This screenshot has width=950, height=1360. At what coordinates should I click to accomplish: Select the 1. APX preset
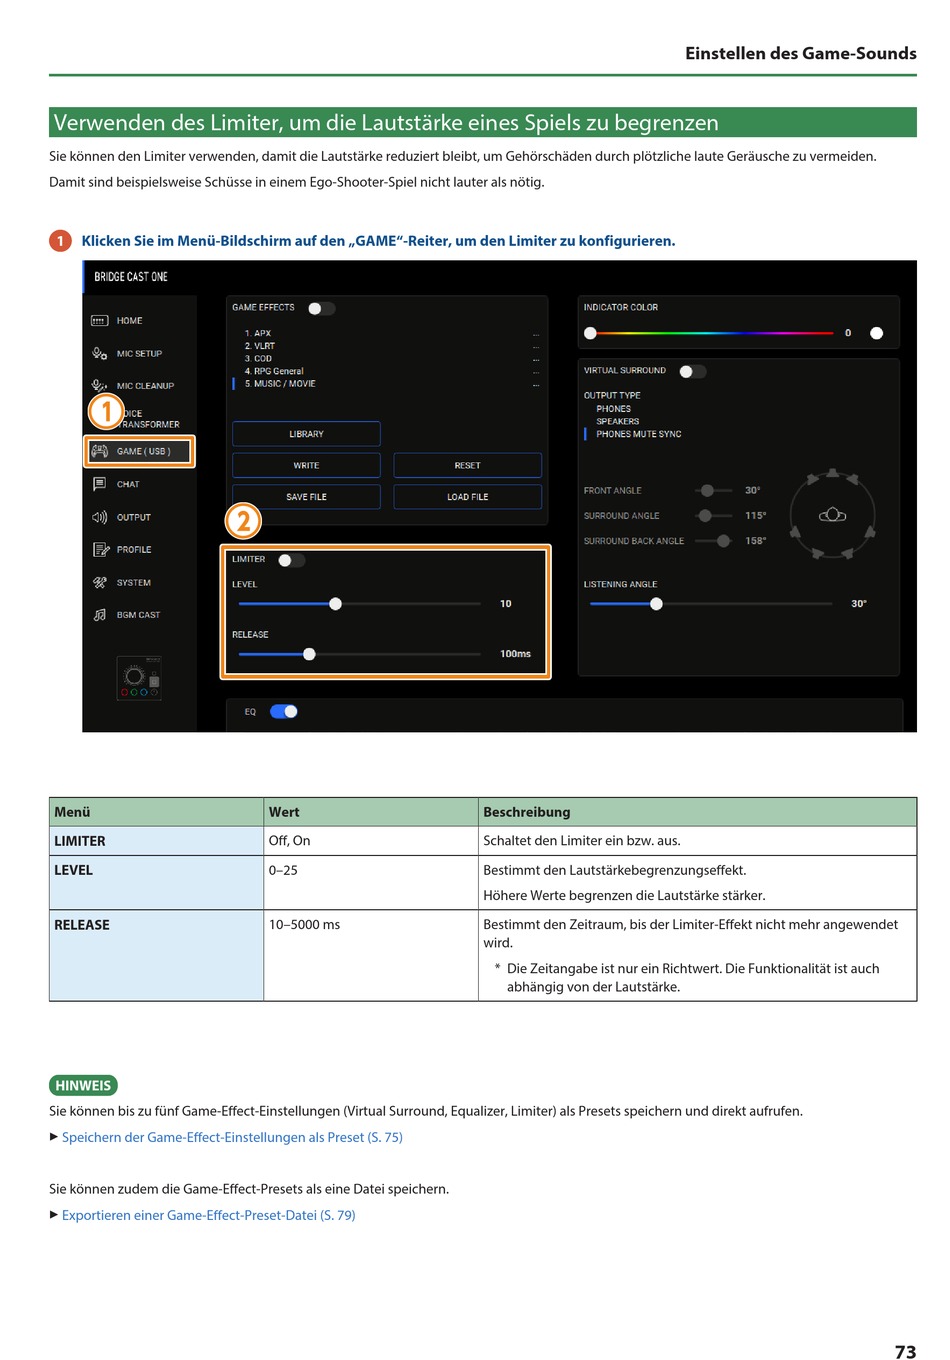257,333
